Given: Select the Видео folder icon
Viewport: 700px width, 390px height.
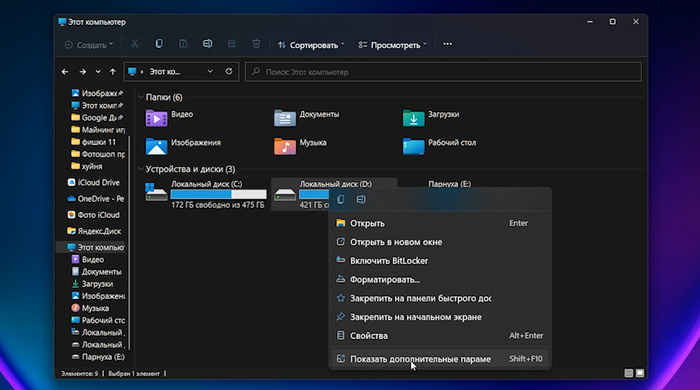Looking at the screenshot, I should tap(156, 118).
